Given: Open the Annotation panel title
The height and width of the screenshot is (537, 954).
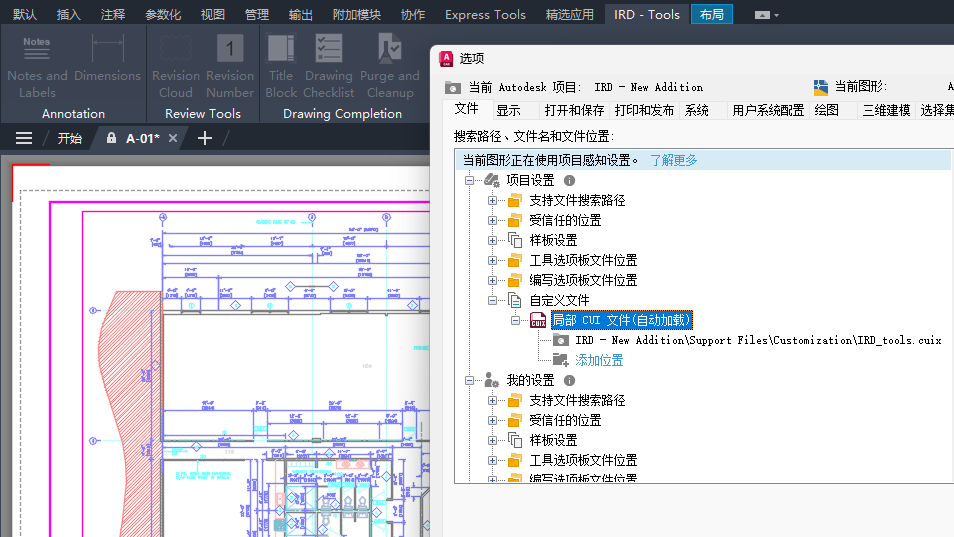Looking at the screenshot, I should tap(74, 113).
